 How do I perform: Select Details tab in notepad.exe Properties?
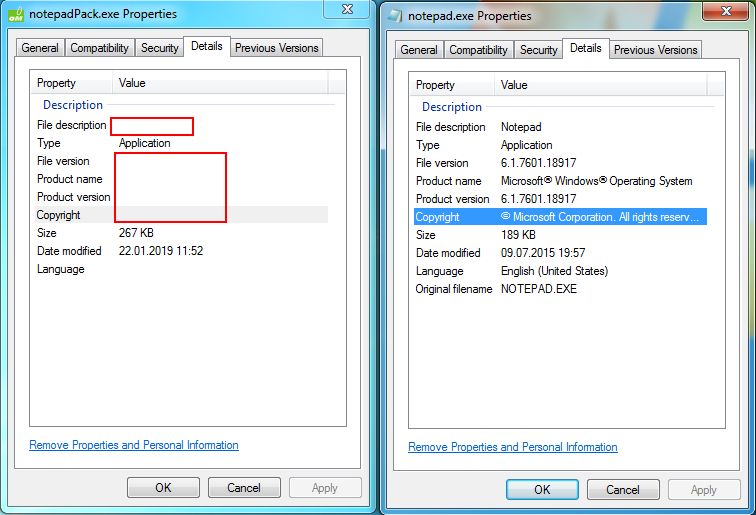(x=586, y=48)
